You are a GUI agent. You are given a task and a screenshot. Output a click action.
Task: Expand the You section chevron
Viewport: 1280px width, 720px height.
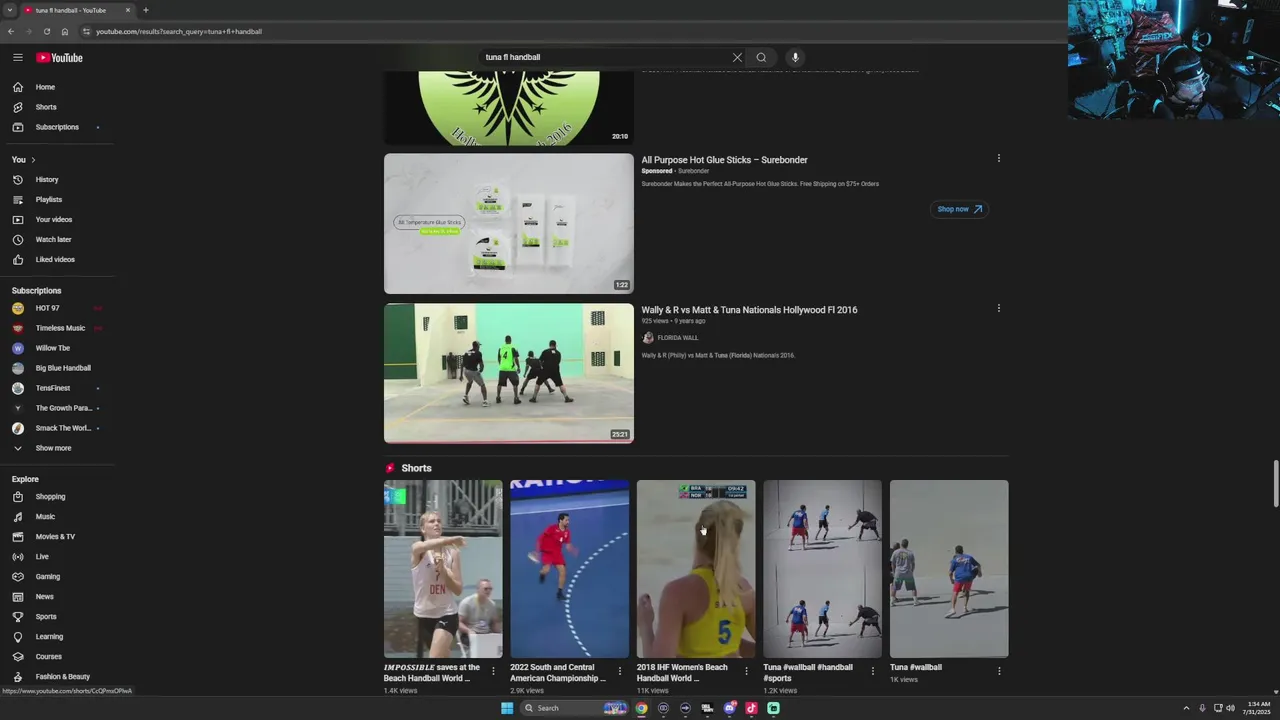[x=33, y=160]
